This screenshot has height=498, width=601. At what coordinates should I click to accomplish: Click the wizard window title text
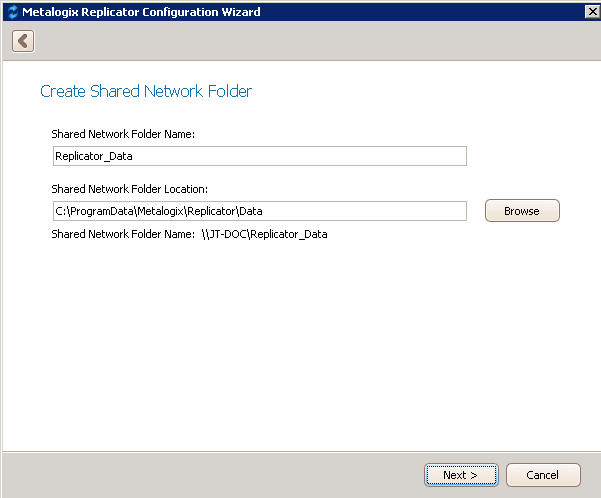(141, 12)
